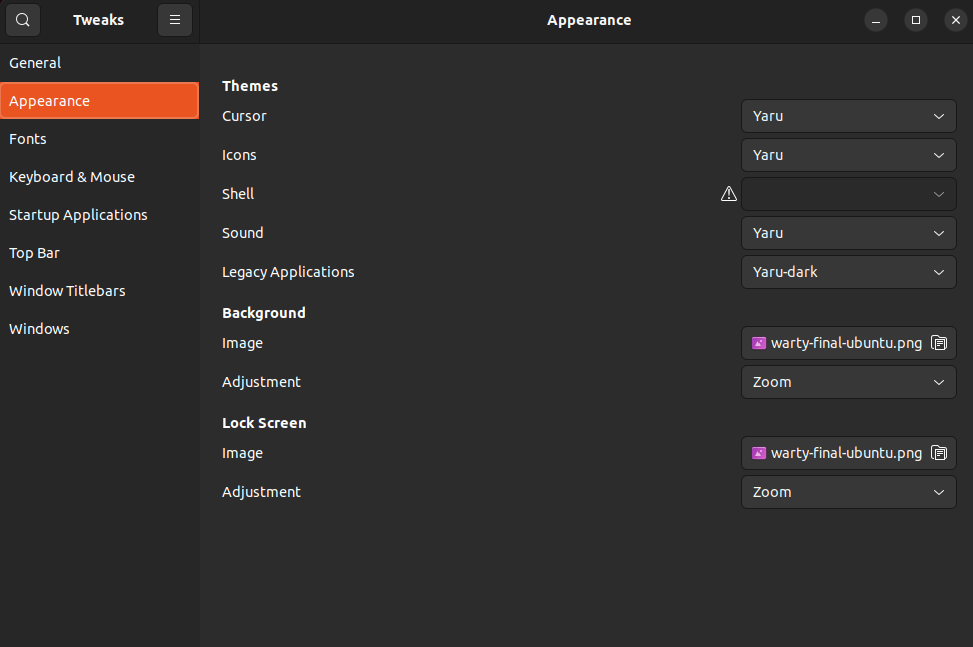Open the Icons theme dropdown set to Yaru
Image resolution: width=973 pixels, height=647 pixels.
[x=848, y=155]
